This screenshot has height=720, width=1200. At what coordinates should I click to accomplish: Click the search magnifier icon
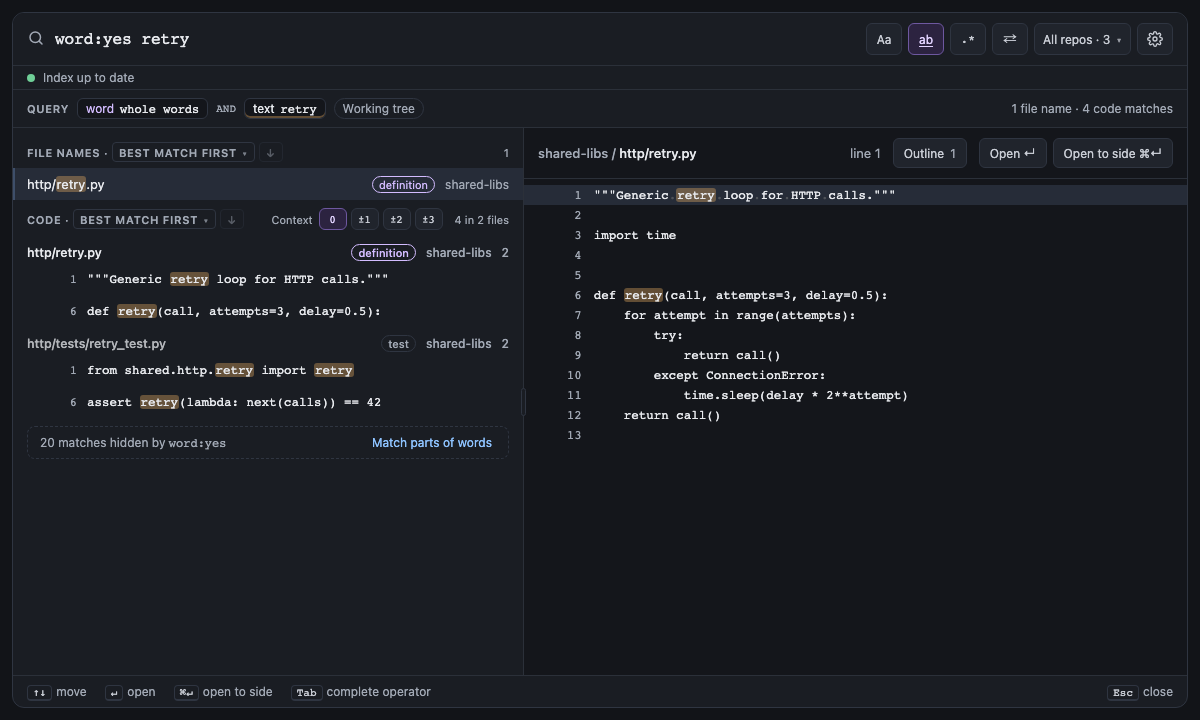[x=36, y=39]
